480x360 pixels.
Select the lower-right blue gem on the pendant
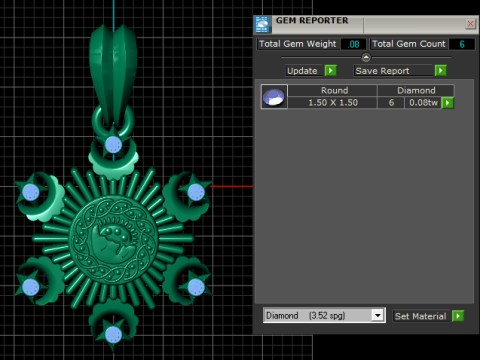coord(196,287)
